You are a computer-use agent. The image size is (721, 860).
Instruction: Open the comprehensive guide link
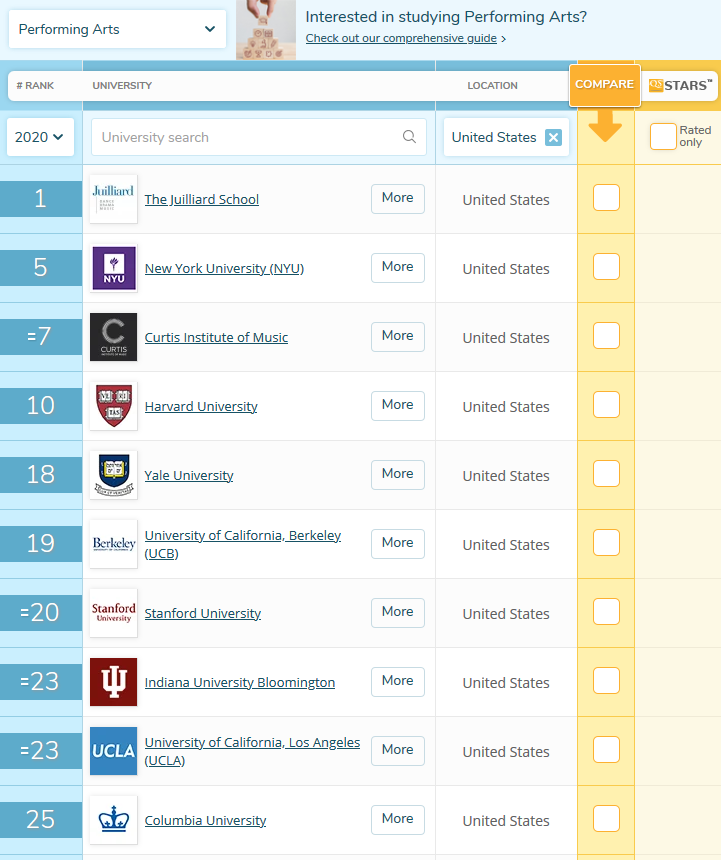401,38
